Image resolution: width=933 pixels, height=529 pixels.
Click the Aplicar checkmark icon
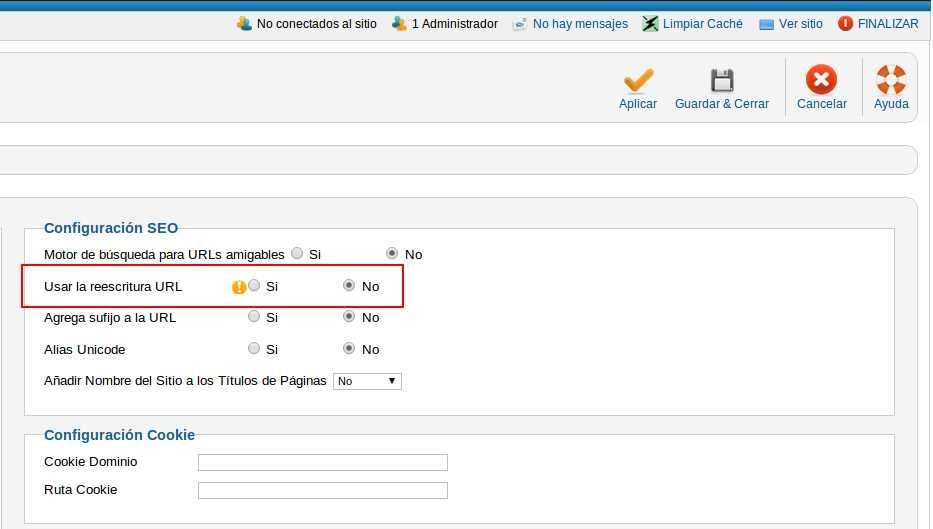point(638,80)
